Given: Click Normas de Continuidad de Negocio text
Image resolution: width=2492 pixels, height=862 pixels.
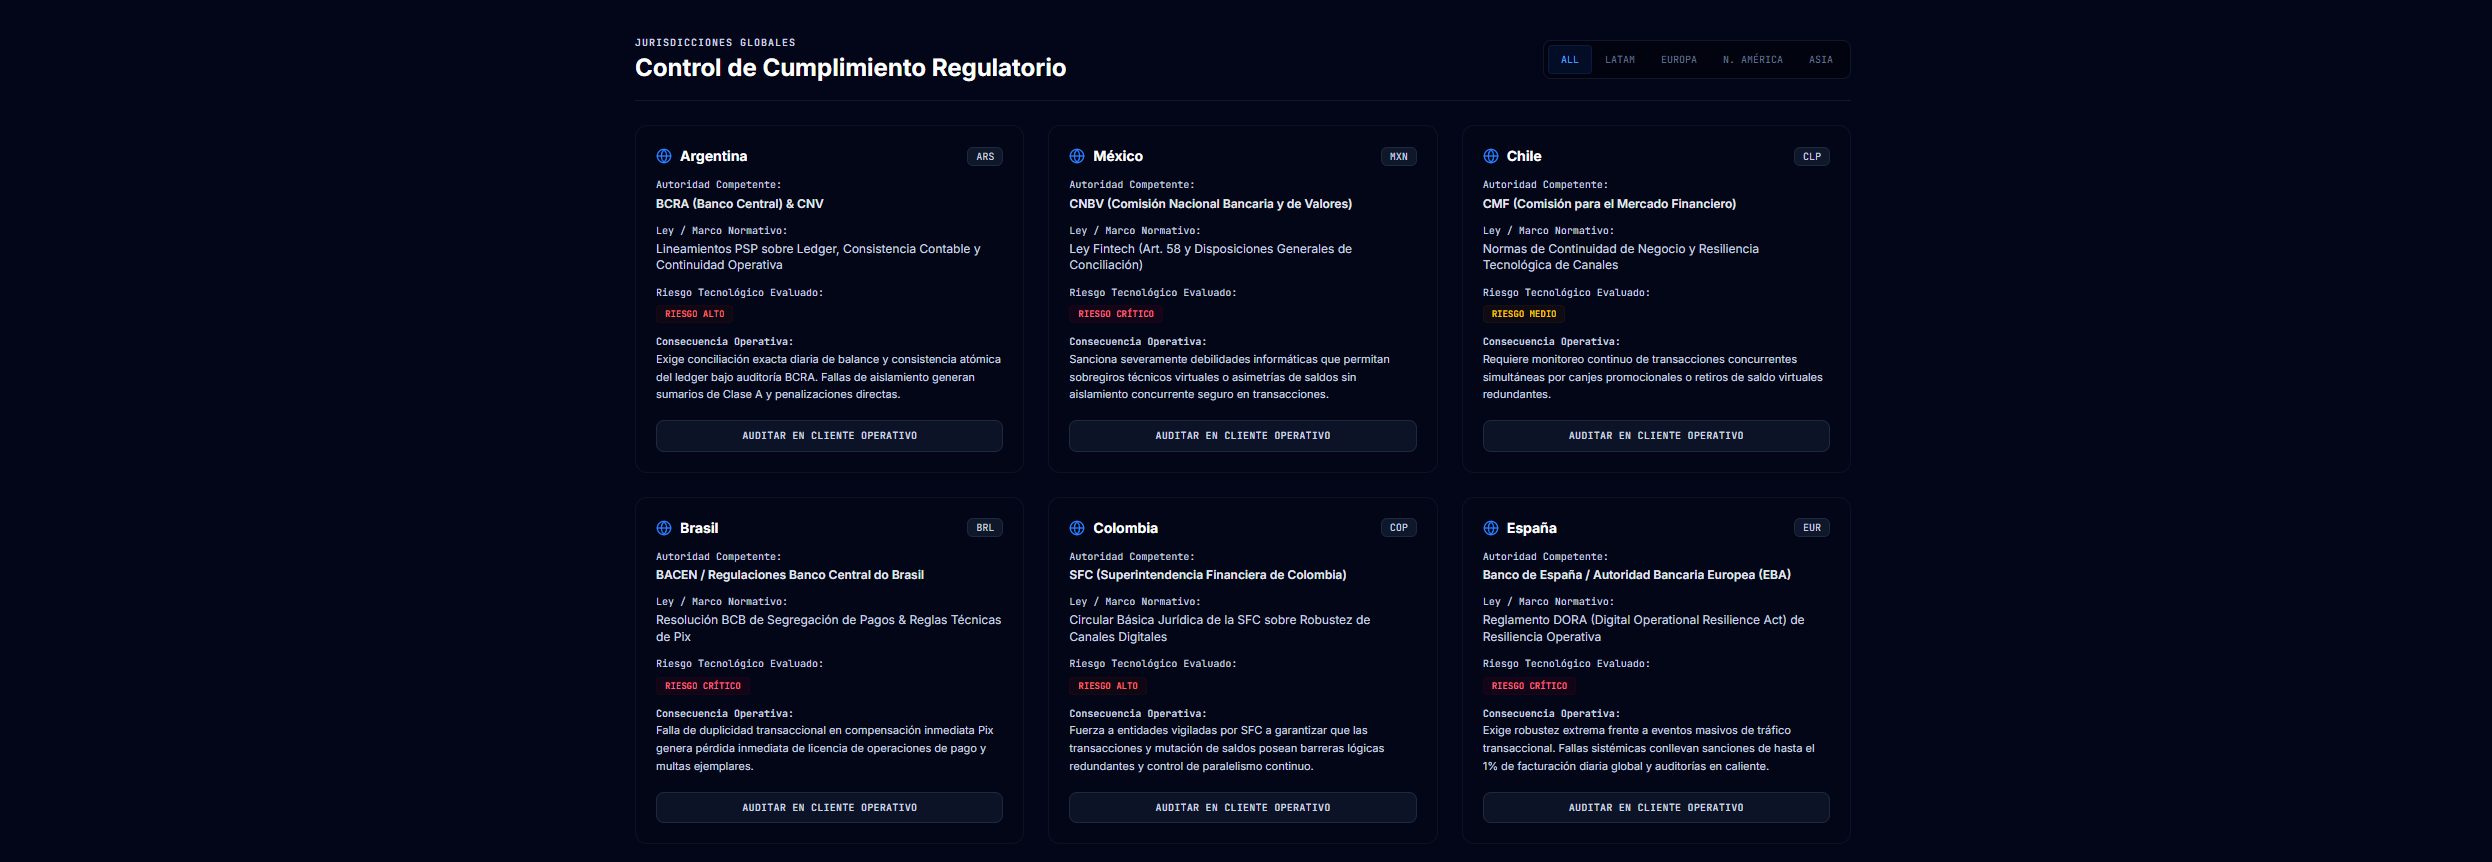Looking at the screenshot, I should (1621, 257).
